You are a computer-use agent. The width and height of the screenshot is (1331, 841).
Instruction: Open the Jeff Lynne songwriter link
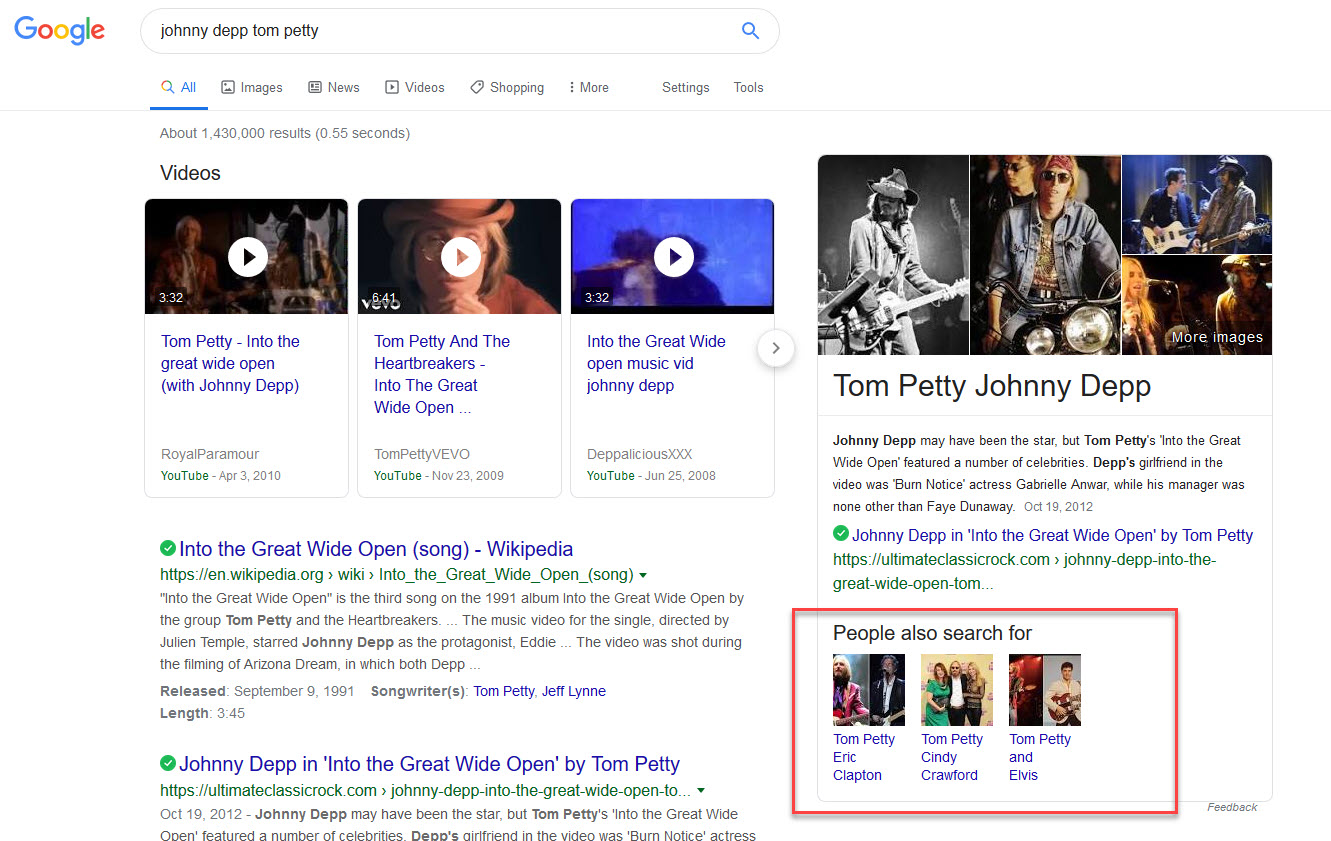coord(573,691)
